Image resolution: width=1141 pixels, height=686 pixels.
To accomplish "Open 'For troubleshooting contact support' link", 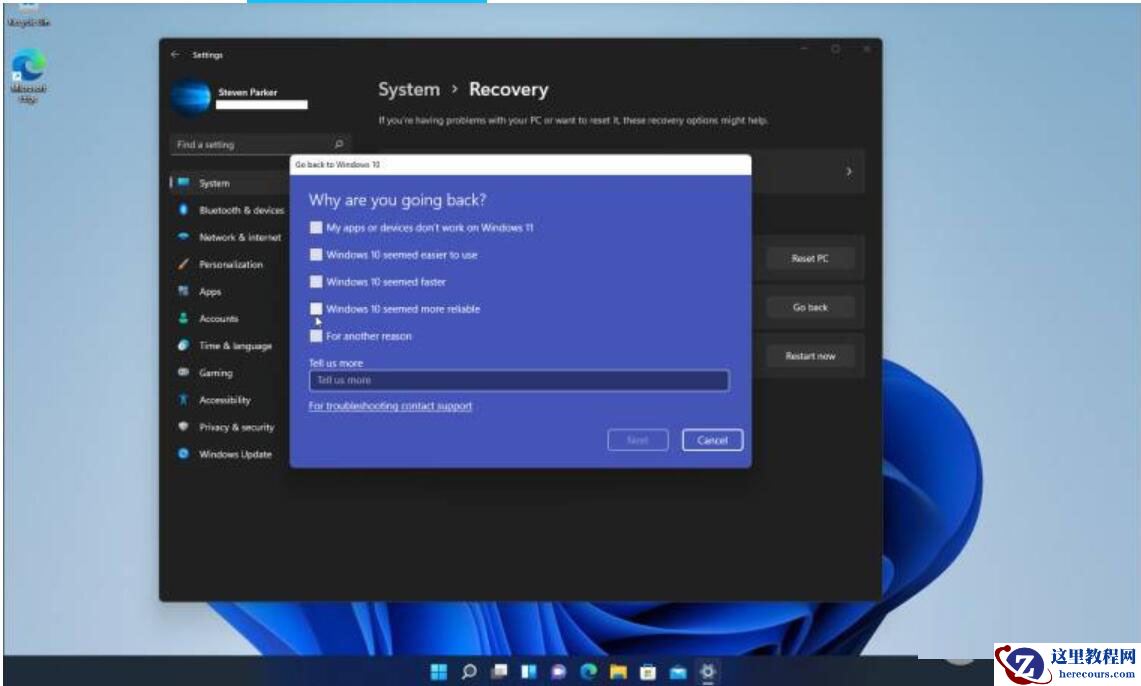I will (390, 406).
